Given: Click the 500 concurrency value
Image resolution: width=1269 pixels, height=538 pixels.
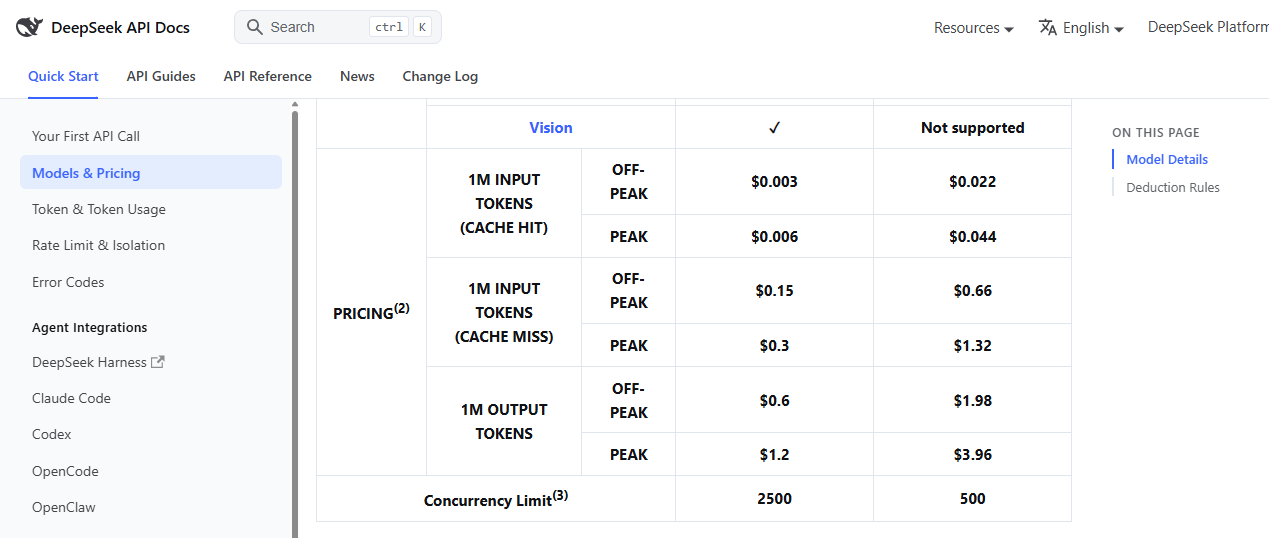Looking at the screenshot, I should [x=973, y=498].
